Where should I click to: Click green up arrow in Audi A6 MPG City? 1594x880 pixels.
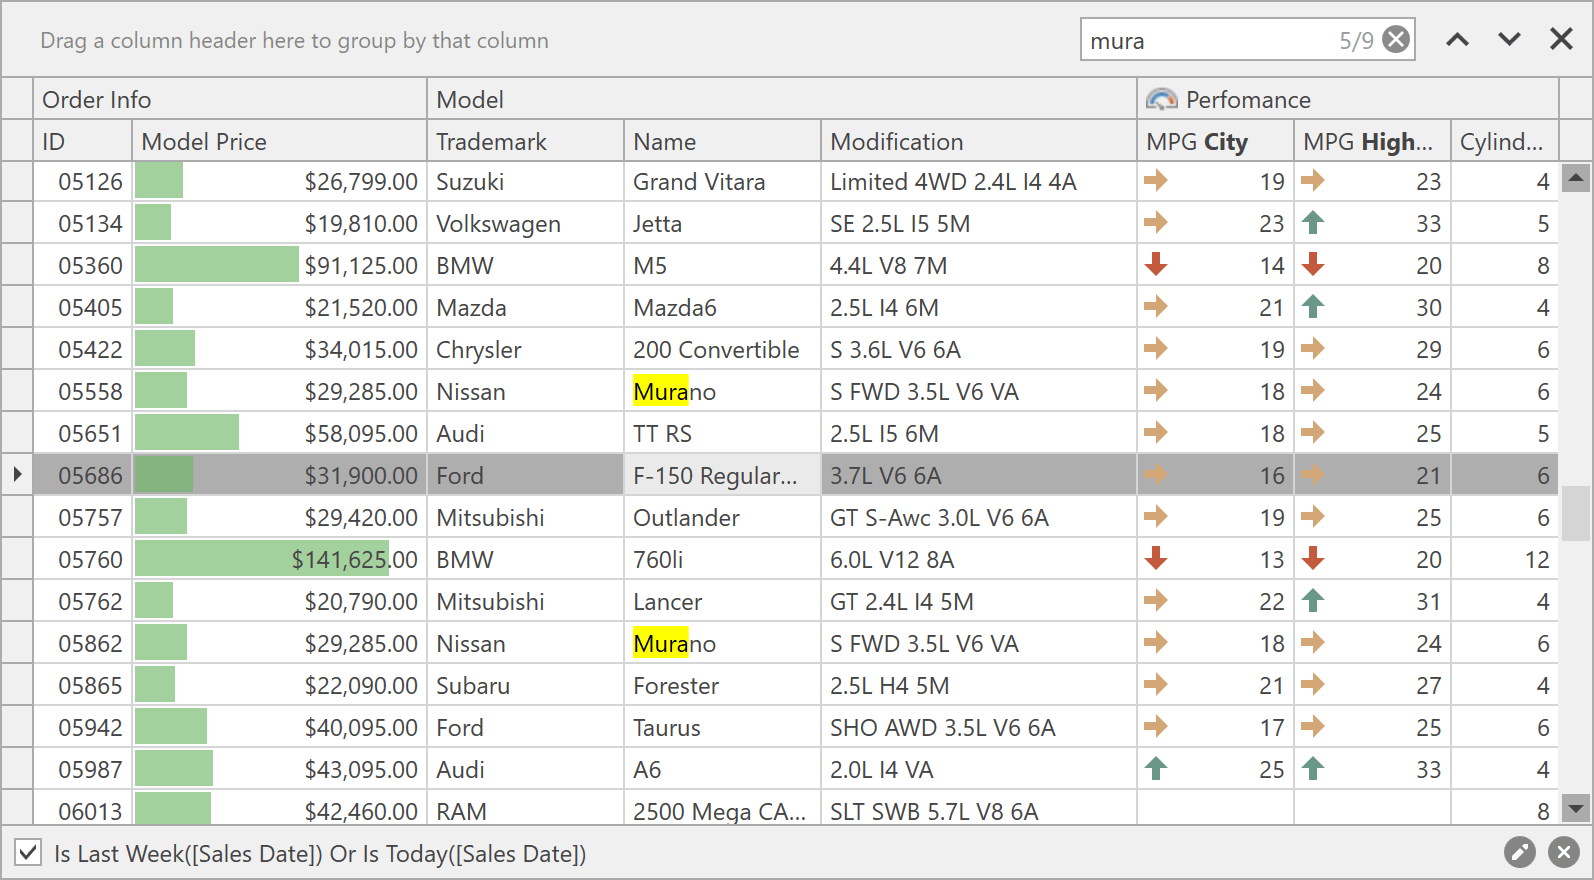pyautogui.click(x=1156, y=769)
